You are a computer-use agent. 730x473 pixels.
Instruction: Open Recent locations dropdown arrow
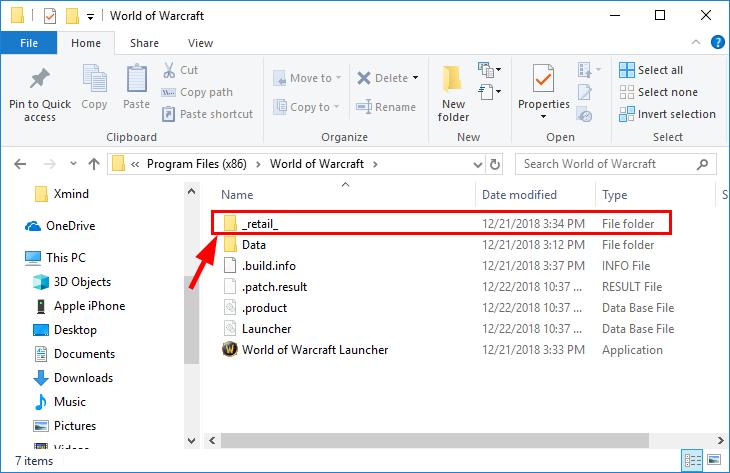(73, 163)
